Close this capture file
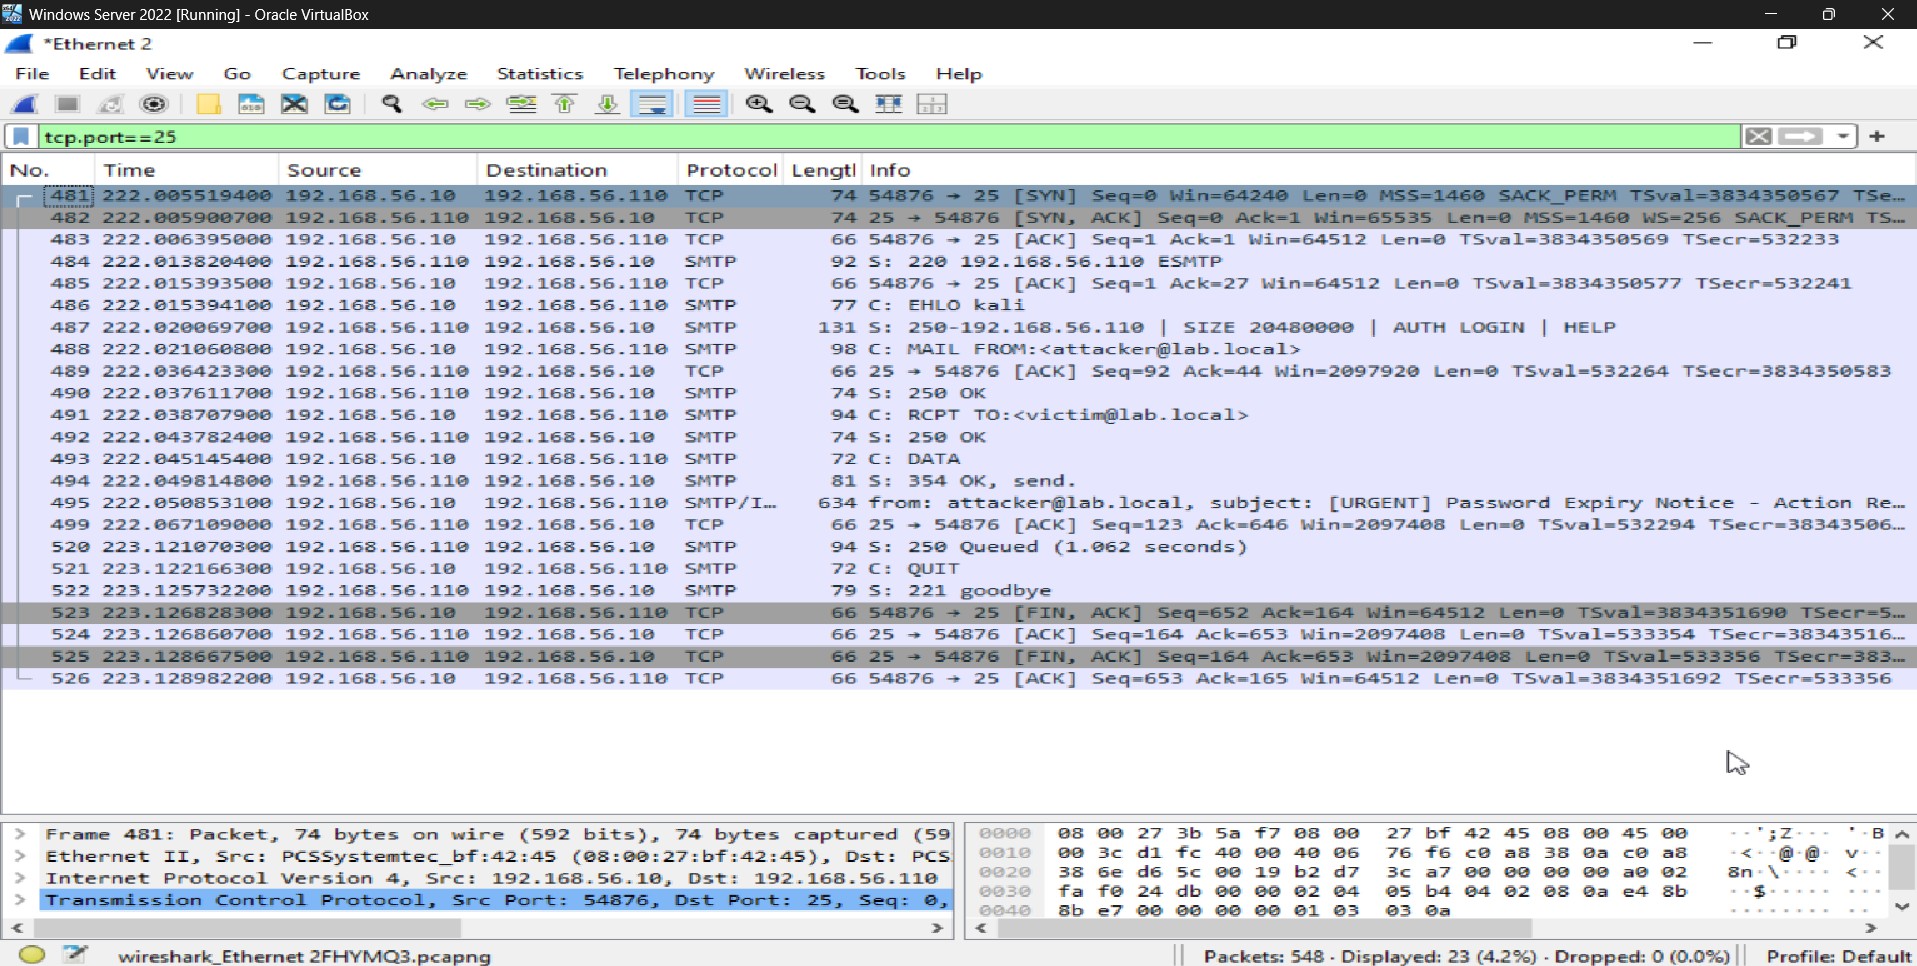 [294, 104]
